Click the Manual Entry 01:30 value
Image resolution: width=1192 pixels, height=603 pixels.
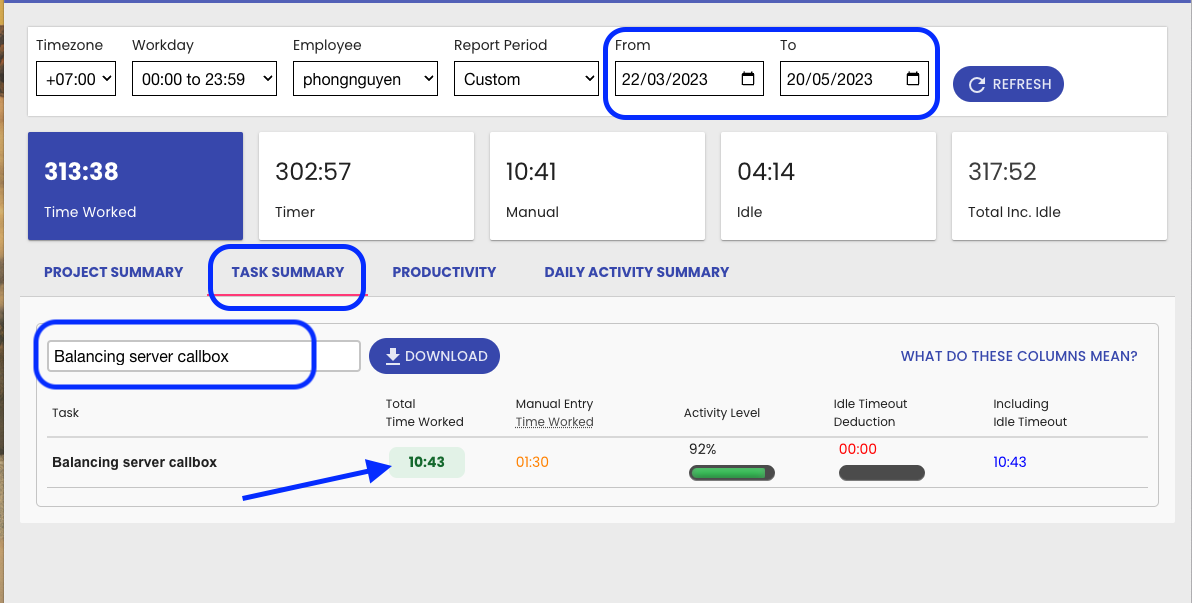tap(532, 462)
